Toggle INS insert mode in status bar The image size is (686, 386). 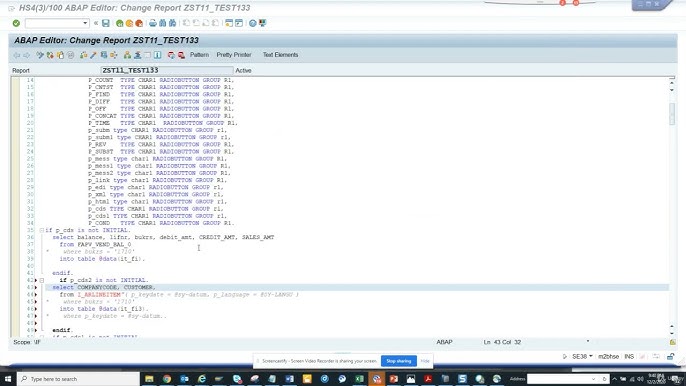click(629, 357)
